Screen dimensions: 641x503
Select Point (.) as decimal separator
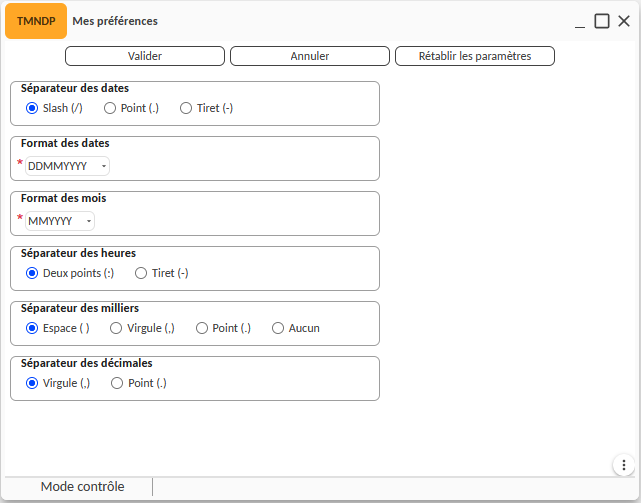click(118, 383)
